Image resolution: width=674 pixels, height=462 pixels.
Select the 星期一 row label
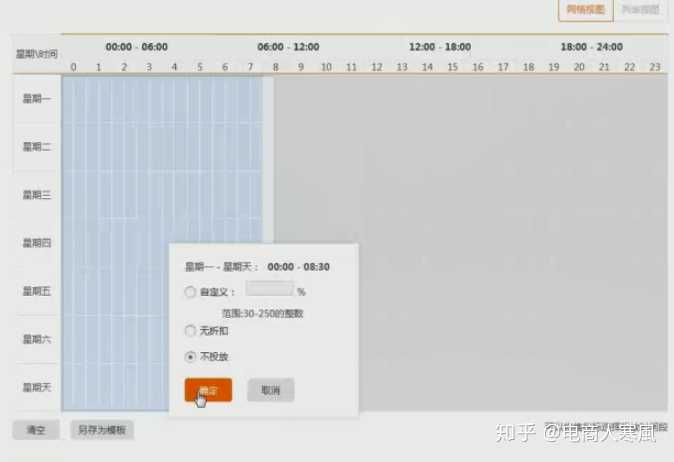(37, 98)
